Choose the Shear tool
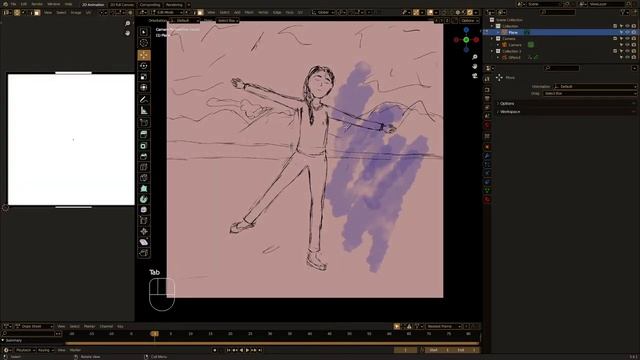The height and width of the screenshot is (360, 640). tap(144, 242)
